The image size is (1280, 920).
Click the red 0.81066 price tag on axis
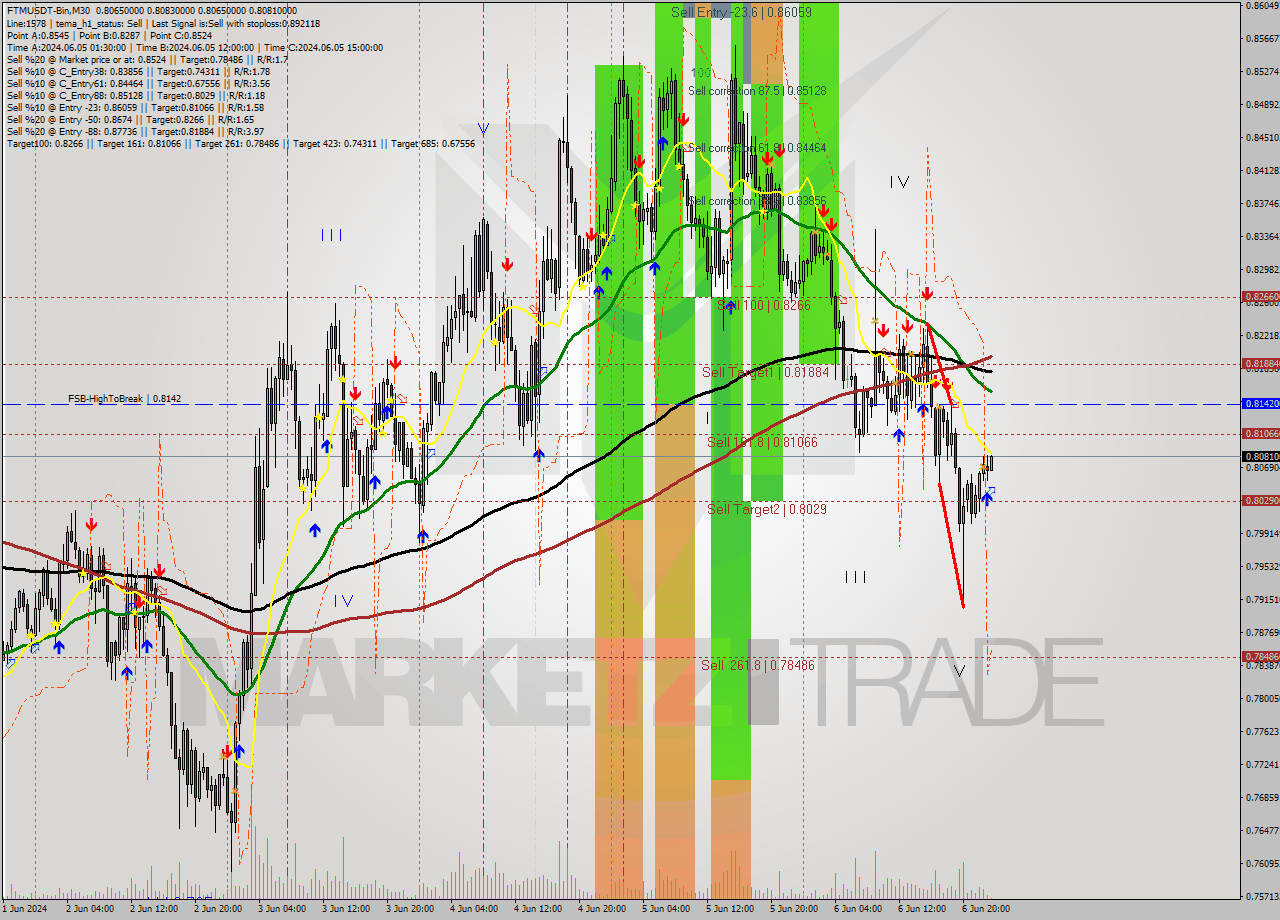[x=1260, y=434]
